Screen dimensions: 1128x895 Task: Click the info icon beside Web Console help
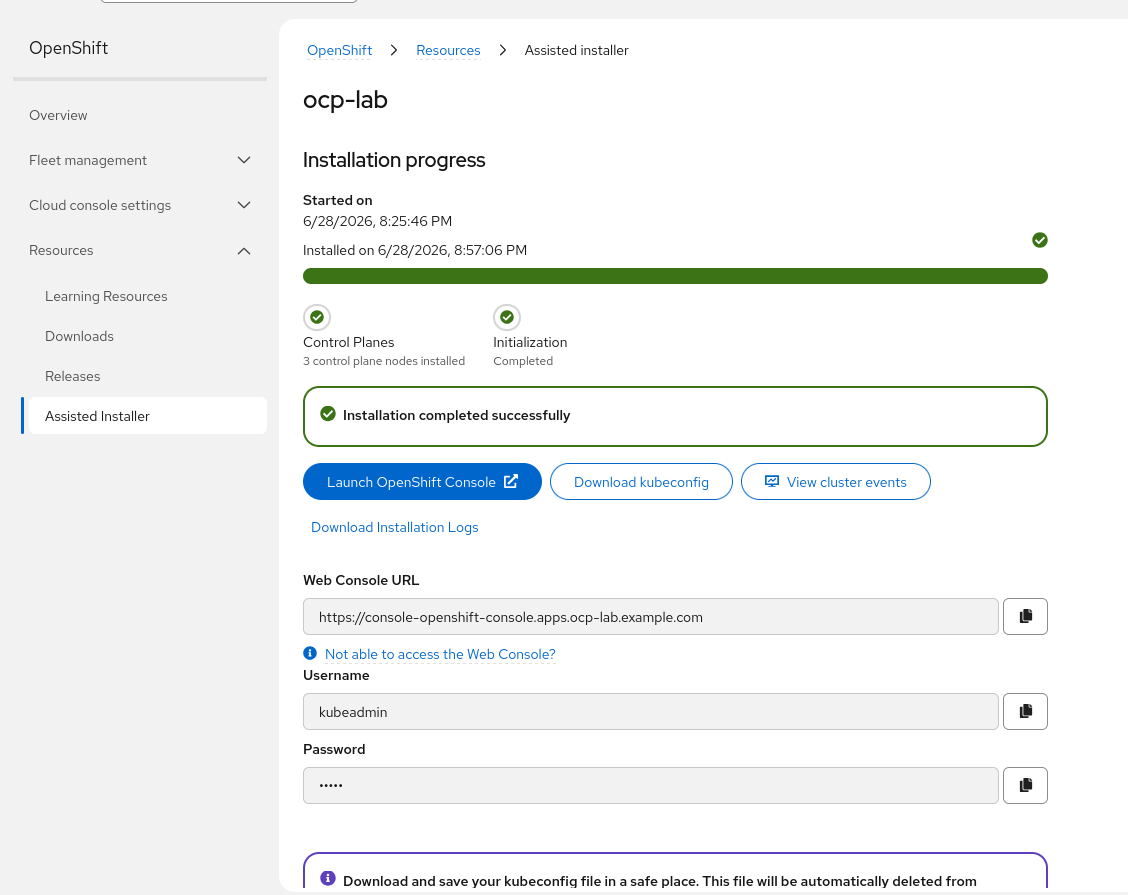(310, 653)
